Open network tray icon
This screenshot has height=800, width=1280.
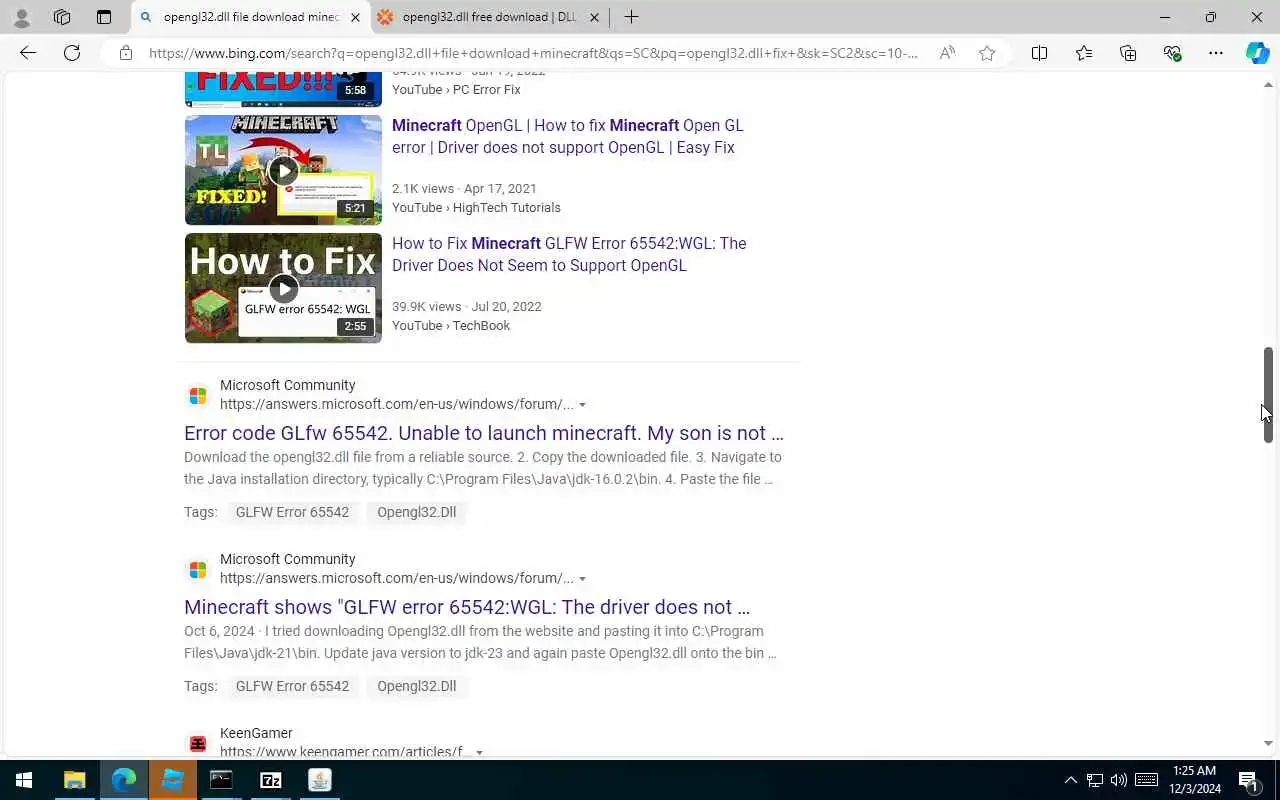point(1095,780)
